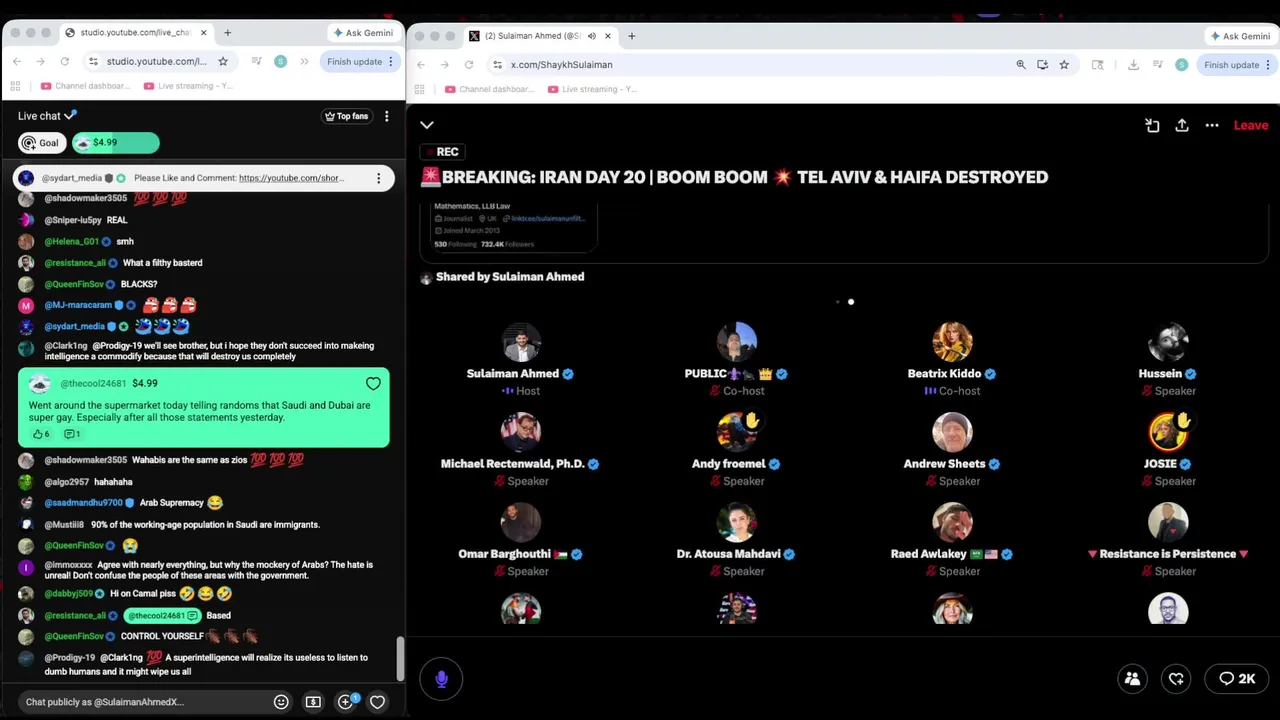1280x720 pixels.
Task: Click the Goal button in live chat
Action: [x=41, y=143]
